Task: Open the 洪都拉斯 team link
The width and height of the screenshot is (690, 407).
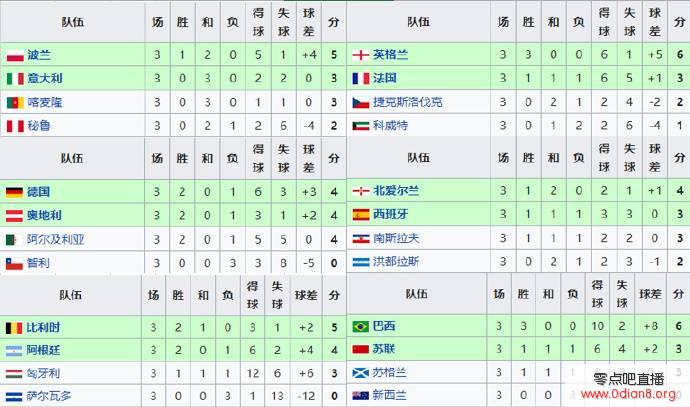Action: (x=396, y=262)
